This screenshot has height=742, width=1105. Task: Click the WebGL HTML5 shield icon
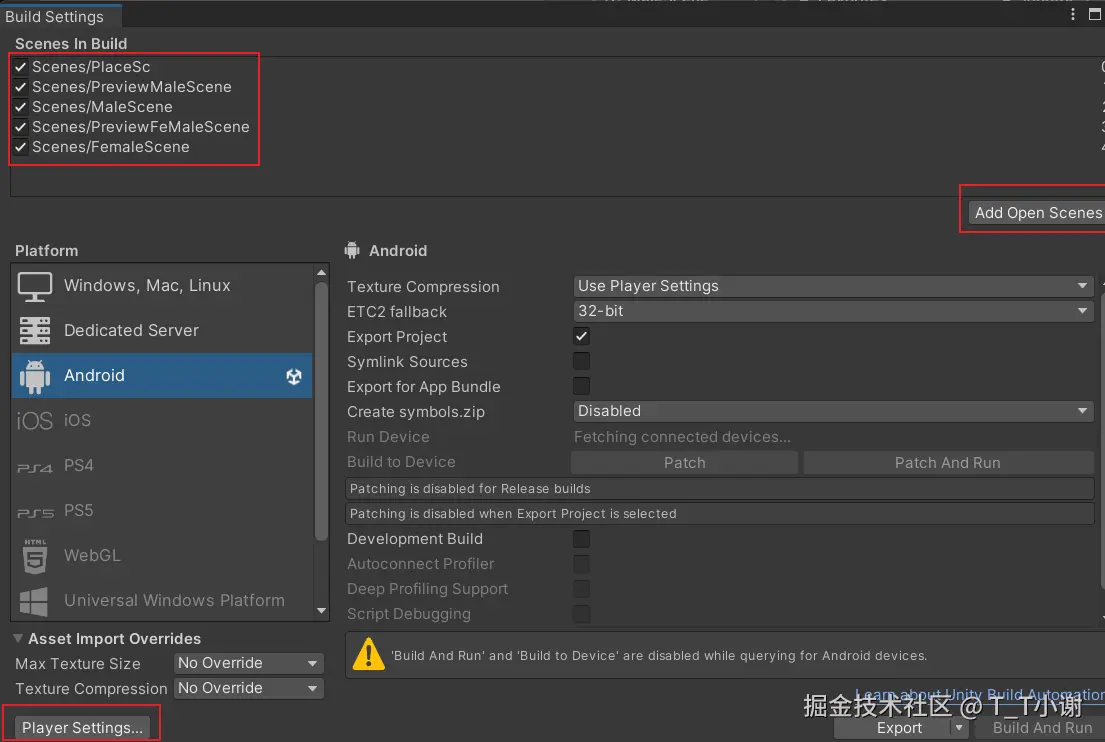[35, 556]
